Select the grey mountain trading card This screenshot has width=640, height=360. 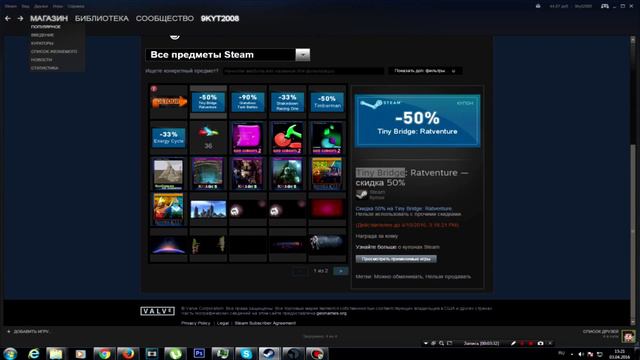[x=169, y=174]
